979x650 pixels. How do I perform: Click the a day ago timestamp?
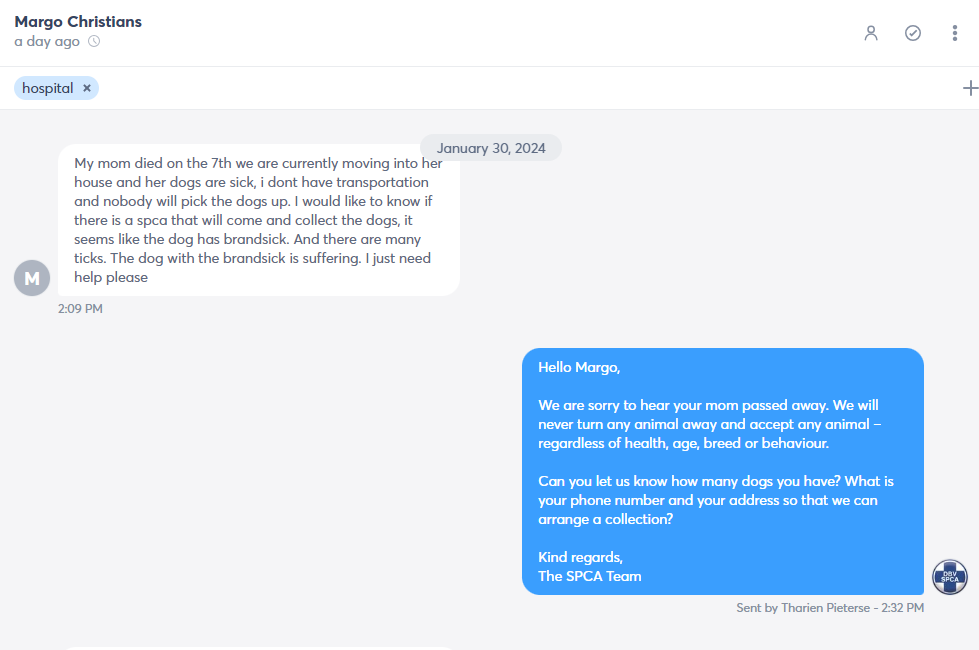coord(47,41)
